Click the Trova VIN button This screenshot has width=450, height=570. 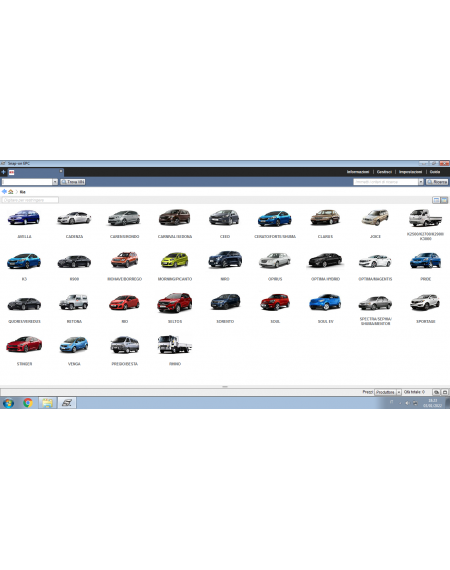pyautogui.click(x=73, y=182)
